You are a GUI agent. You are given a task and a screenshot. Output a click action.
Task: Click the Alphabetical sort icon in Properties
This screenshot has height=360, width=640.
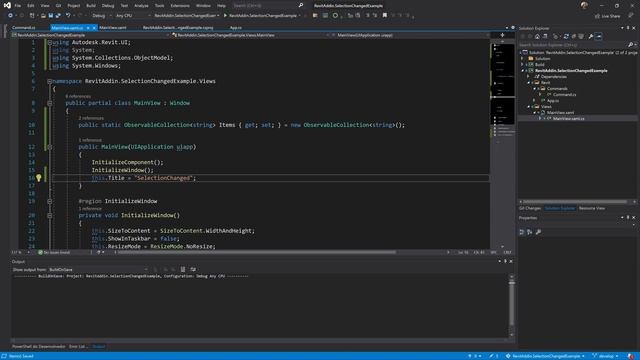click(529, 232)
